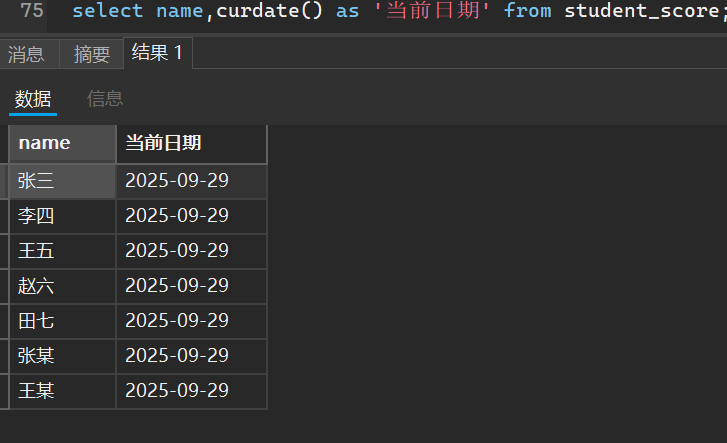Click the date cell in 李四's row
The width and height of the screenshot is (727, 443).
[191, 216]
